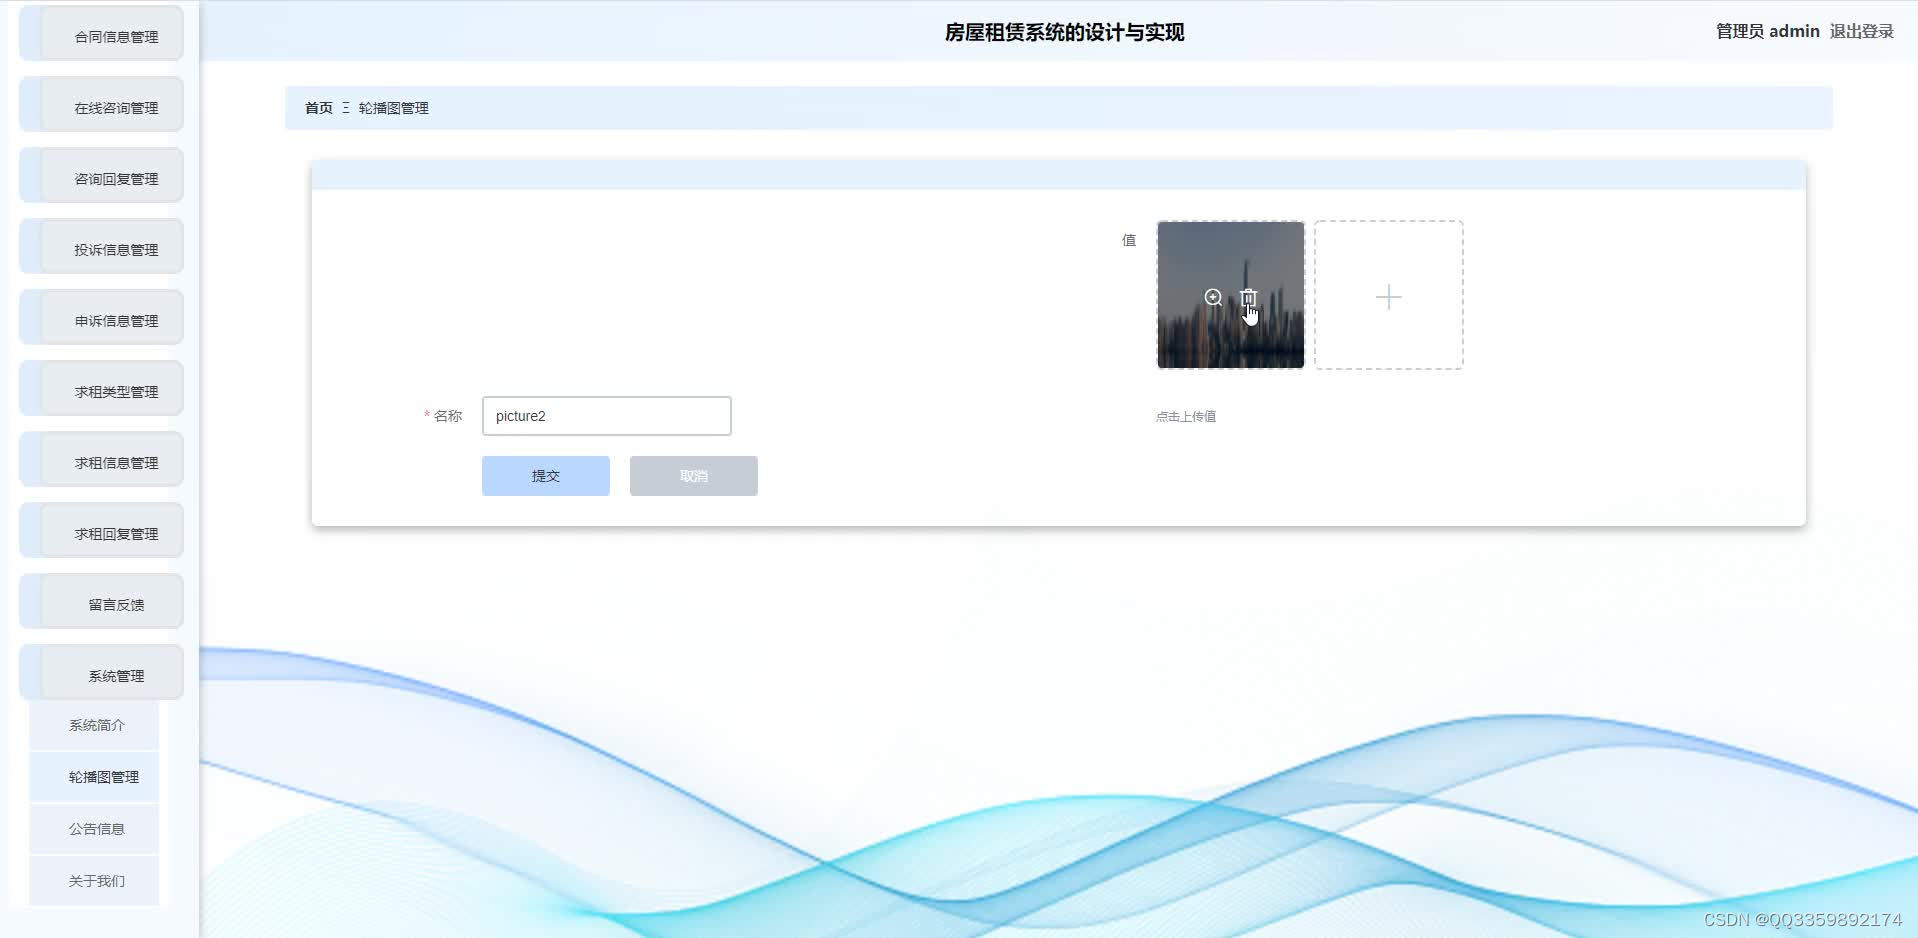Focus the 名称 input containing picture2
This screenshot has width=1918, height=938.
click(607, 416)
